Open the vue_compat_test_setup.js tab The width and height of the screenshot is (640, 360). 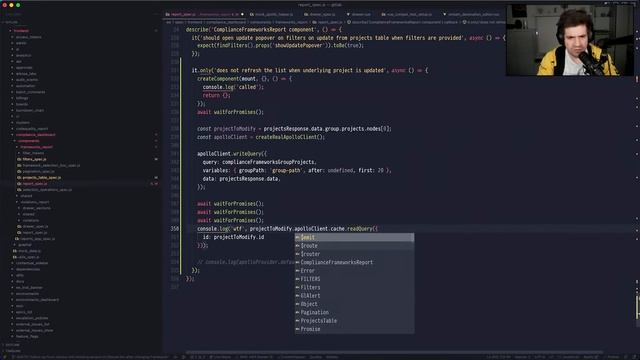click(x=409, y=14)
